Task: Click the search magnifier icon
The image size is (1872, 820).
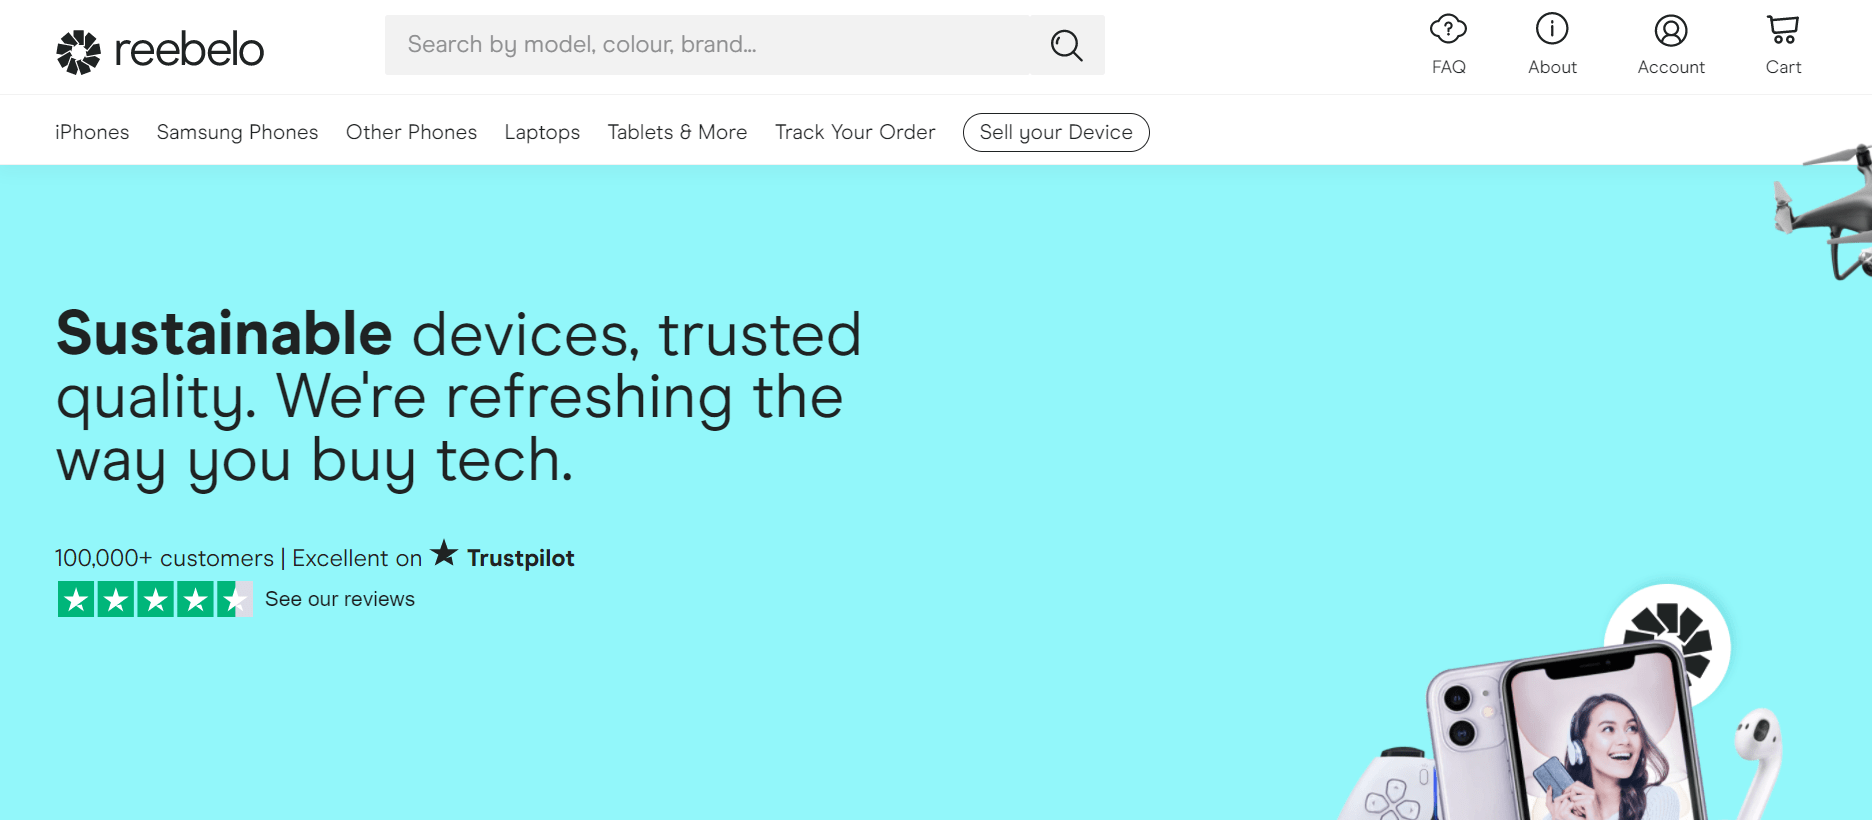Action: [x=1066, y=45]
